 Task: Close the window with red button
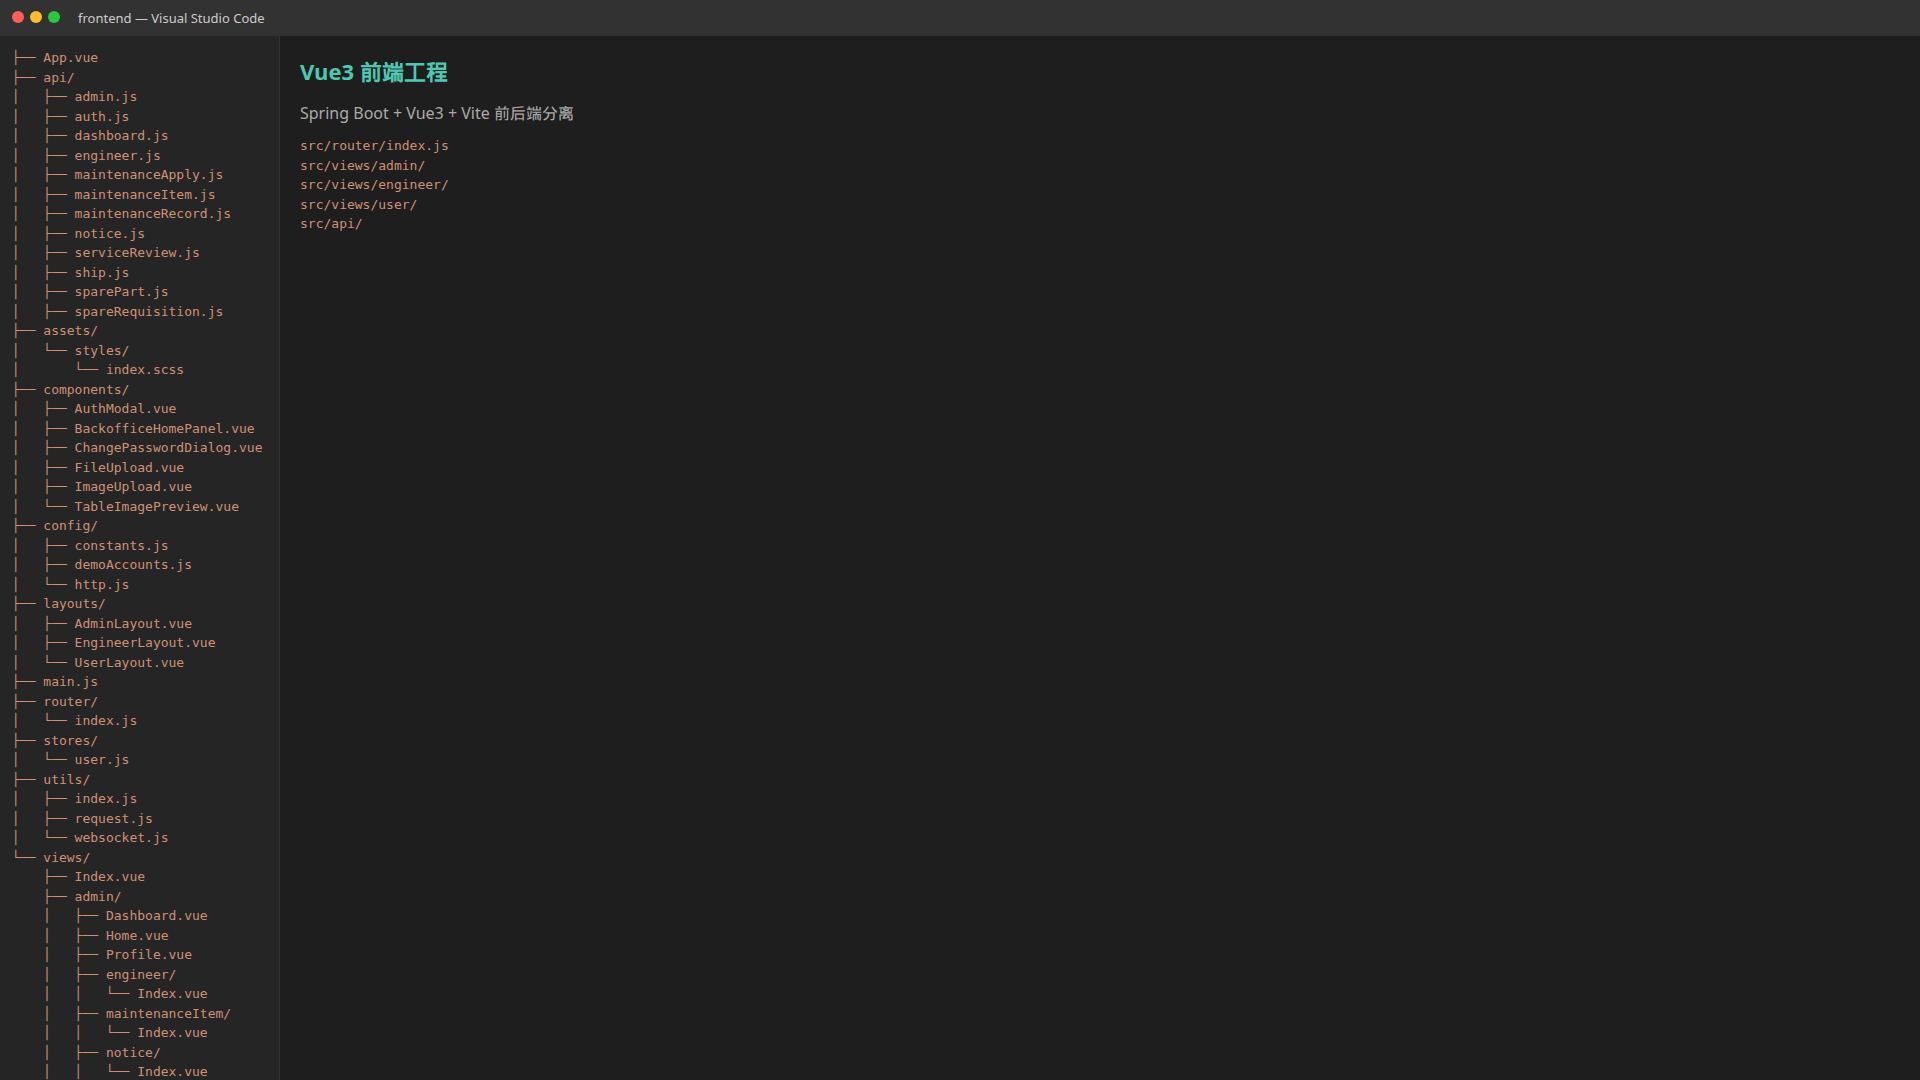(18, 18)
